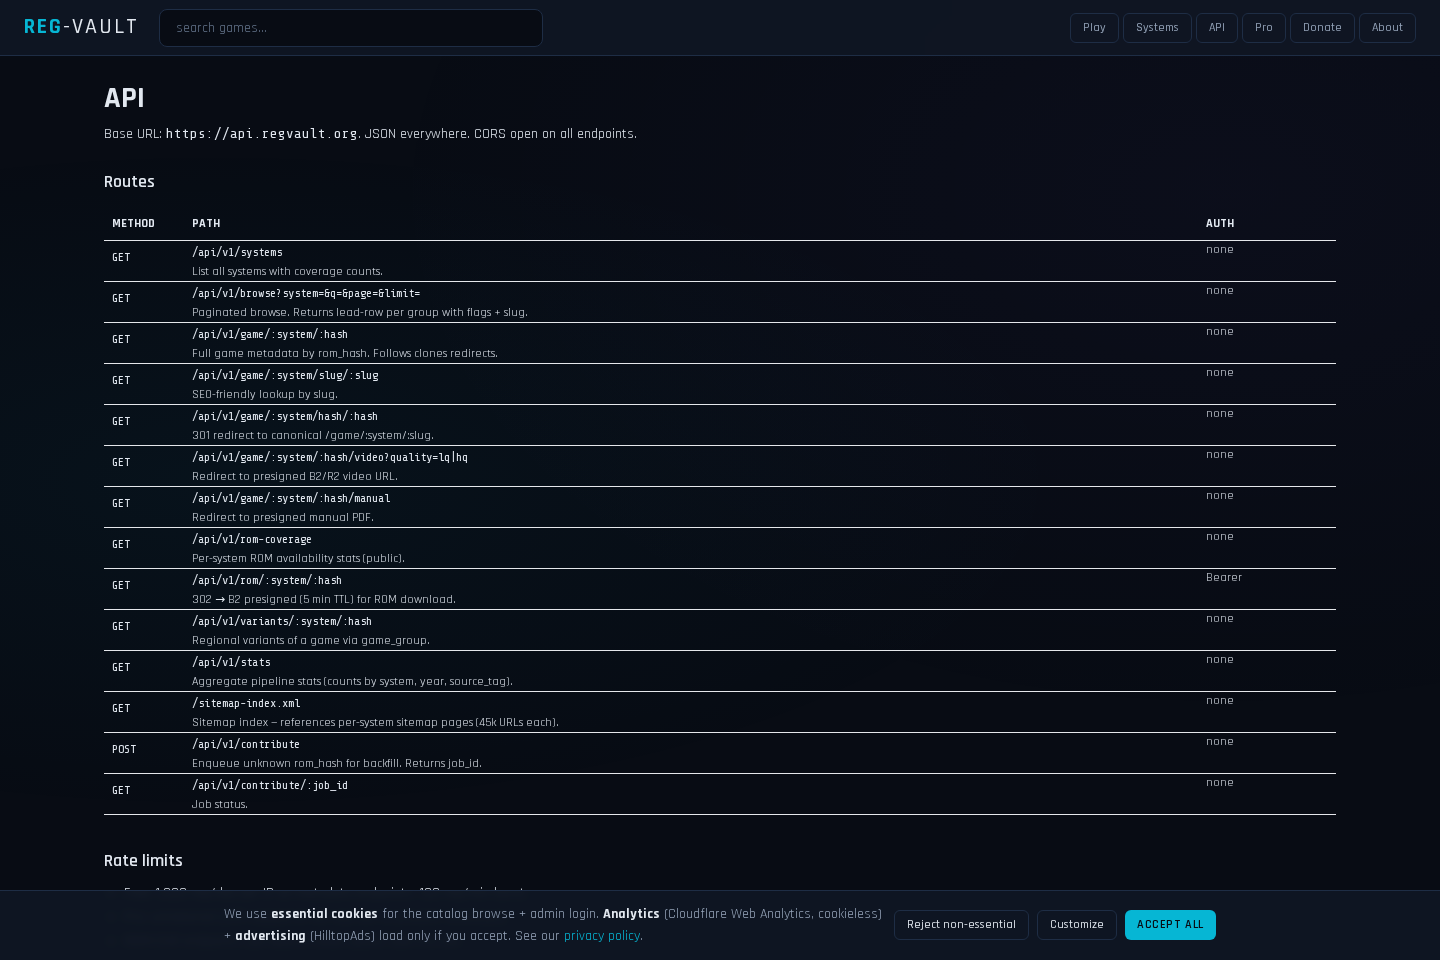Viewport: 1440px width, 960px height.
Task: Click description 'Redirect to presigned manual PDF.'
Action: coord(283,518)
